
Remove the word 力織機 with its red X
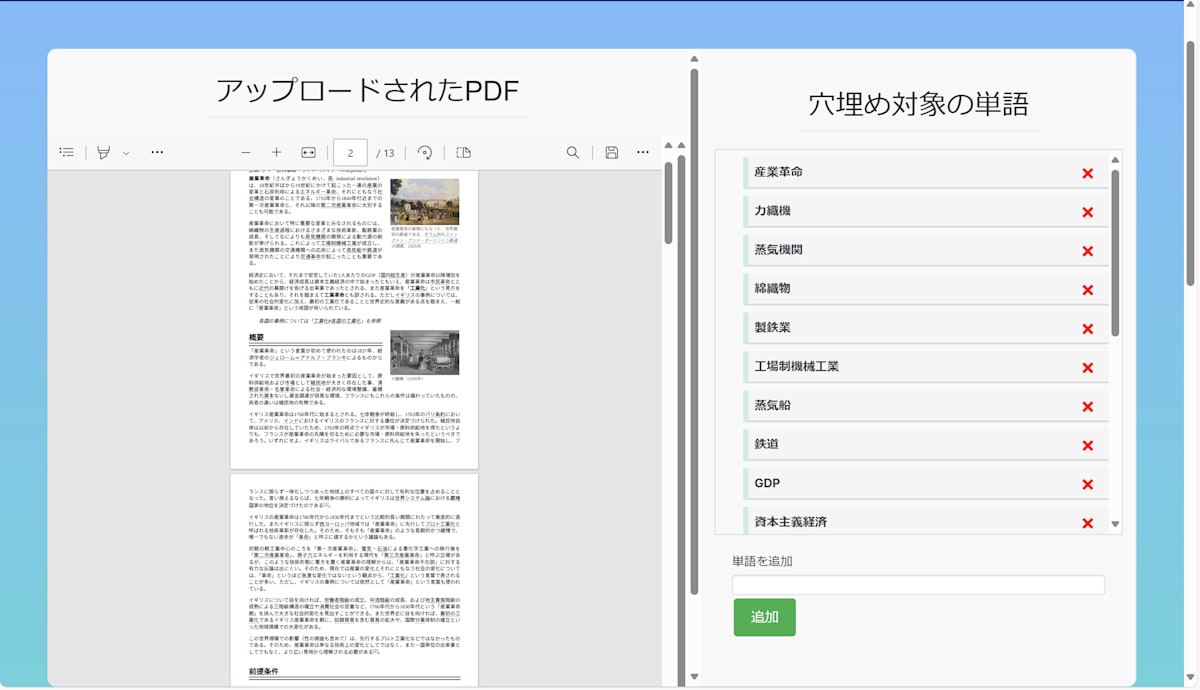click(x=1088, y=213)
